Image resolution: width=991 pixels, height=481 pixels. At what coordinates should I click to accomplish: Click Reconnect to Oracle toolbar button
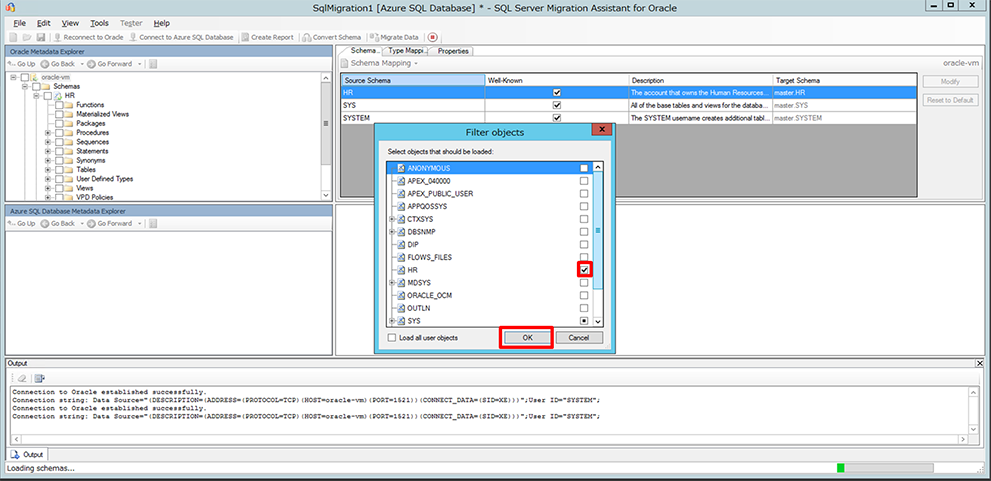pyautogui.click(x=88, y=37)
